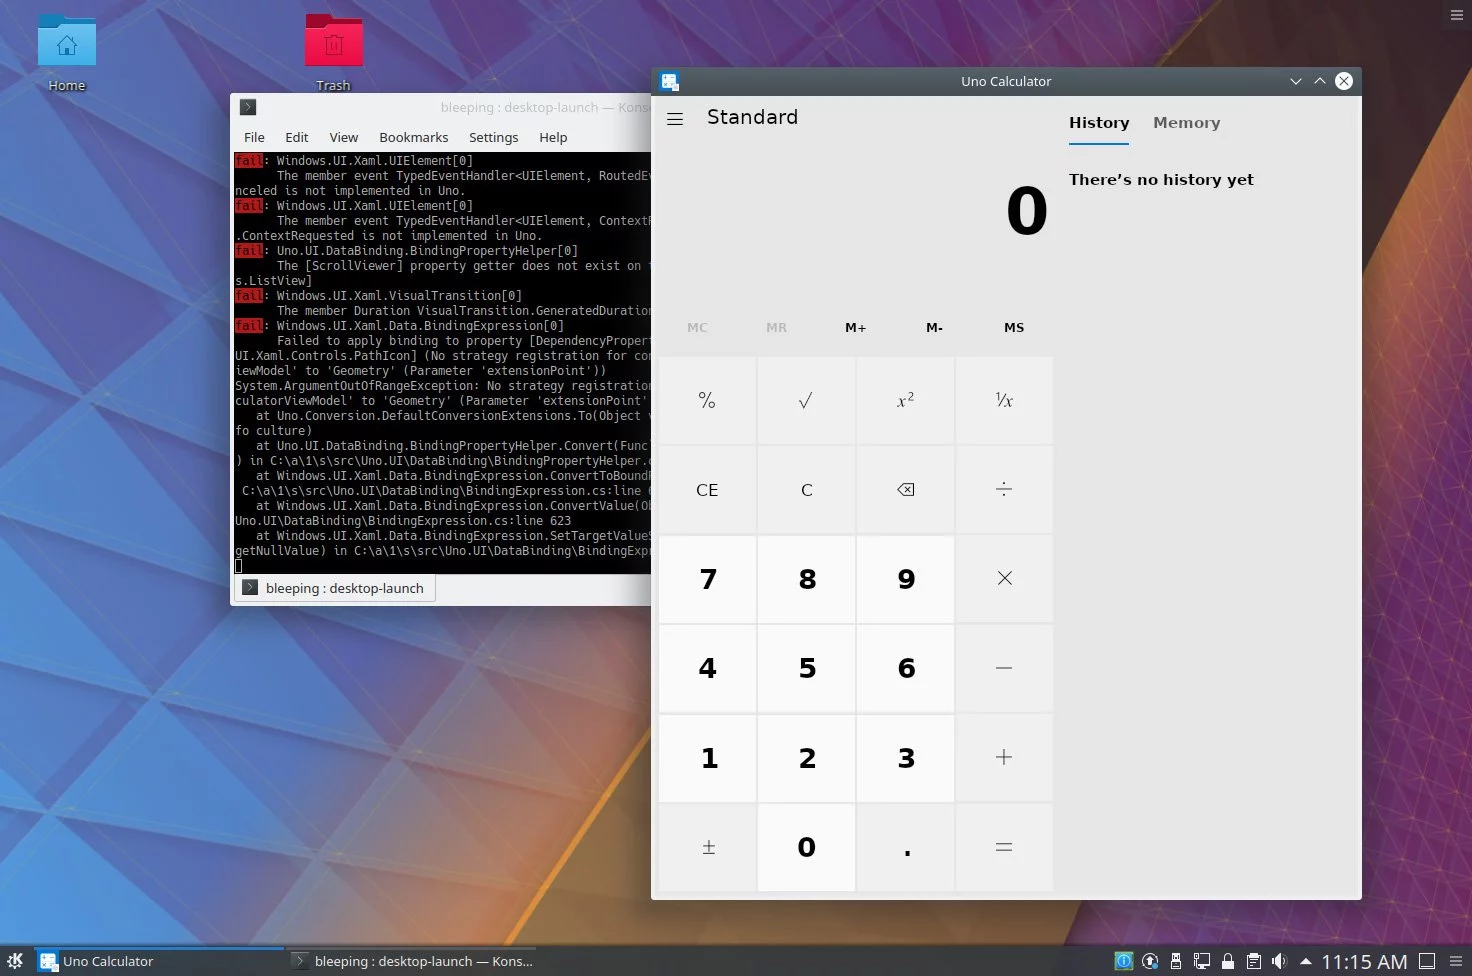Click the multiply operator key
1472x976 pixels.
1004,579
